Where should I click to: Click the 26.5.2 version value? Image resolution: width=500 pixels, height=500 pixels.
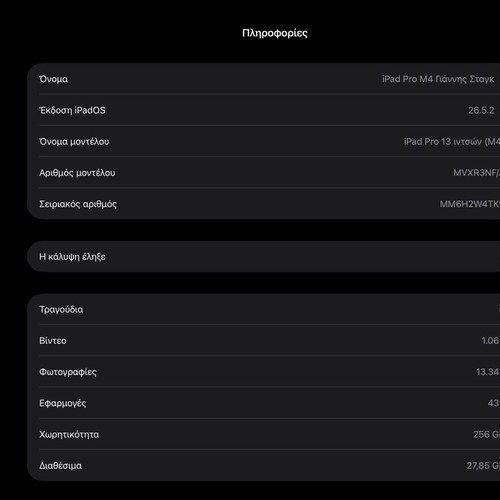coord(481,110)
